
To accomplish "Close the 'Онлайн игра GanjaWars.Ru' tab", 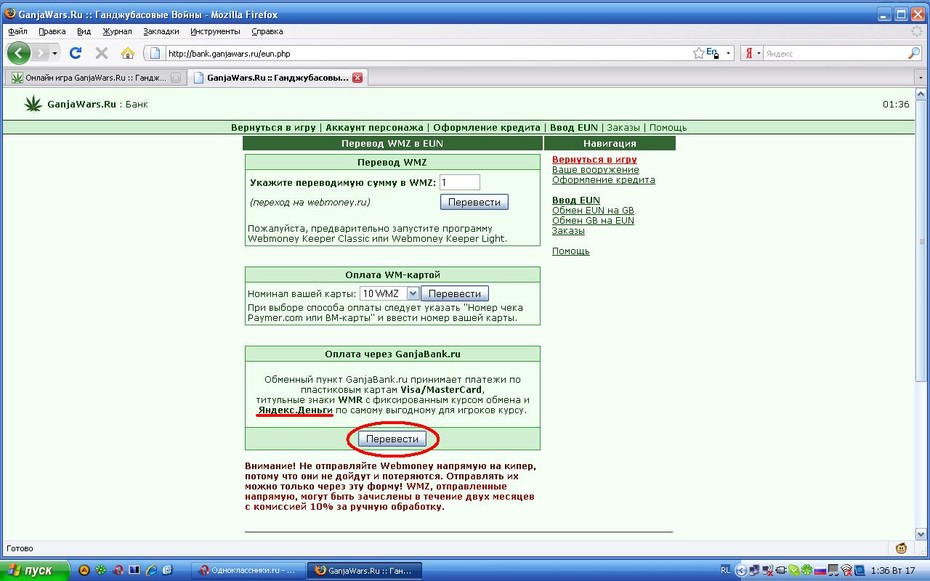I will click(176, 78).
